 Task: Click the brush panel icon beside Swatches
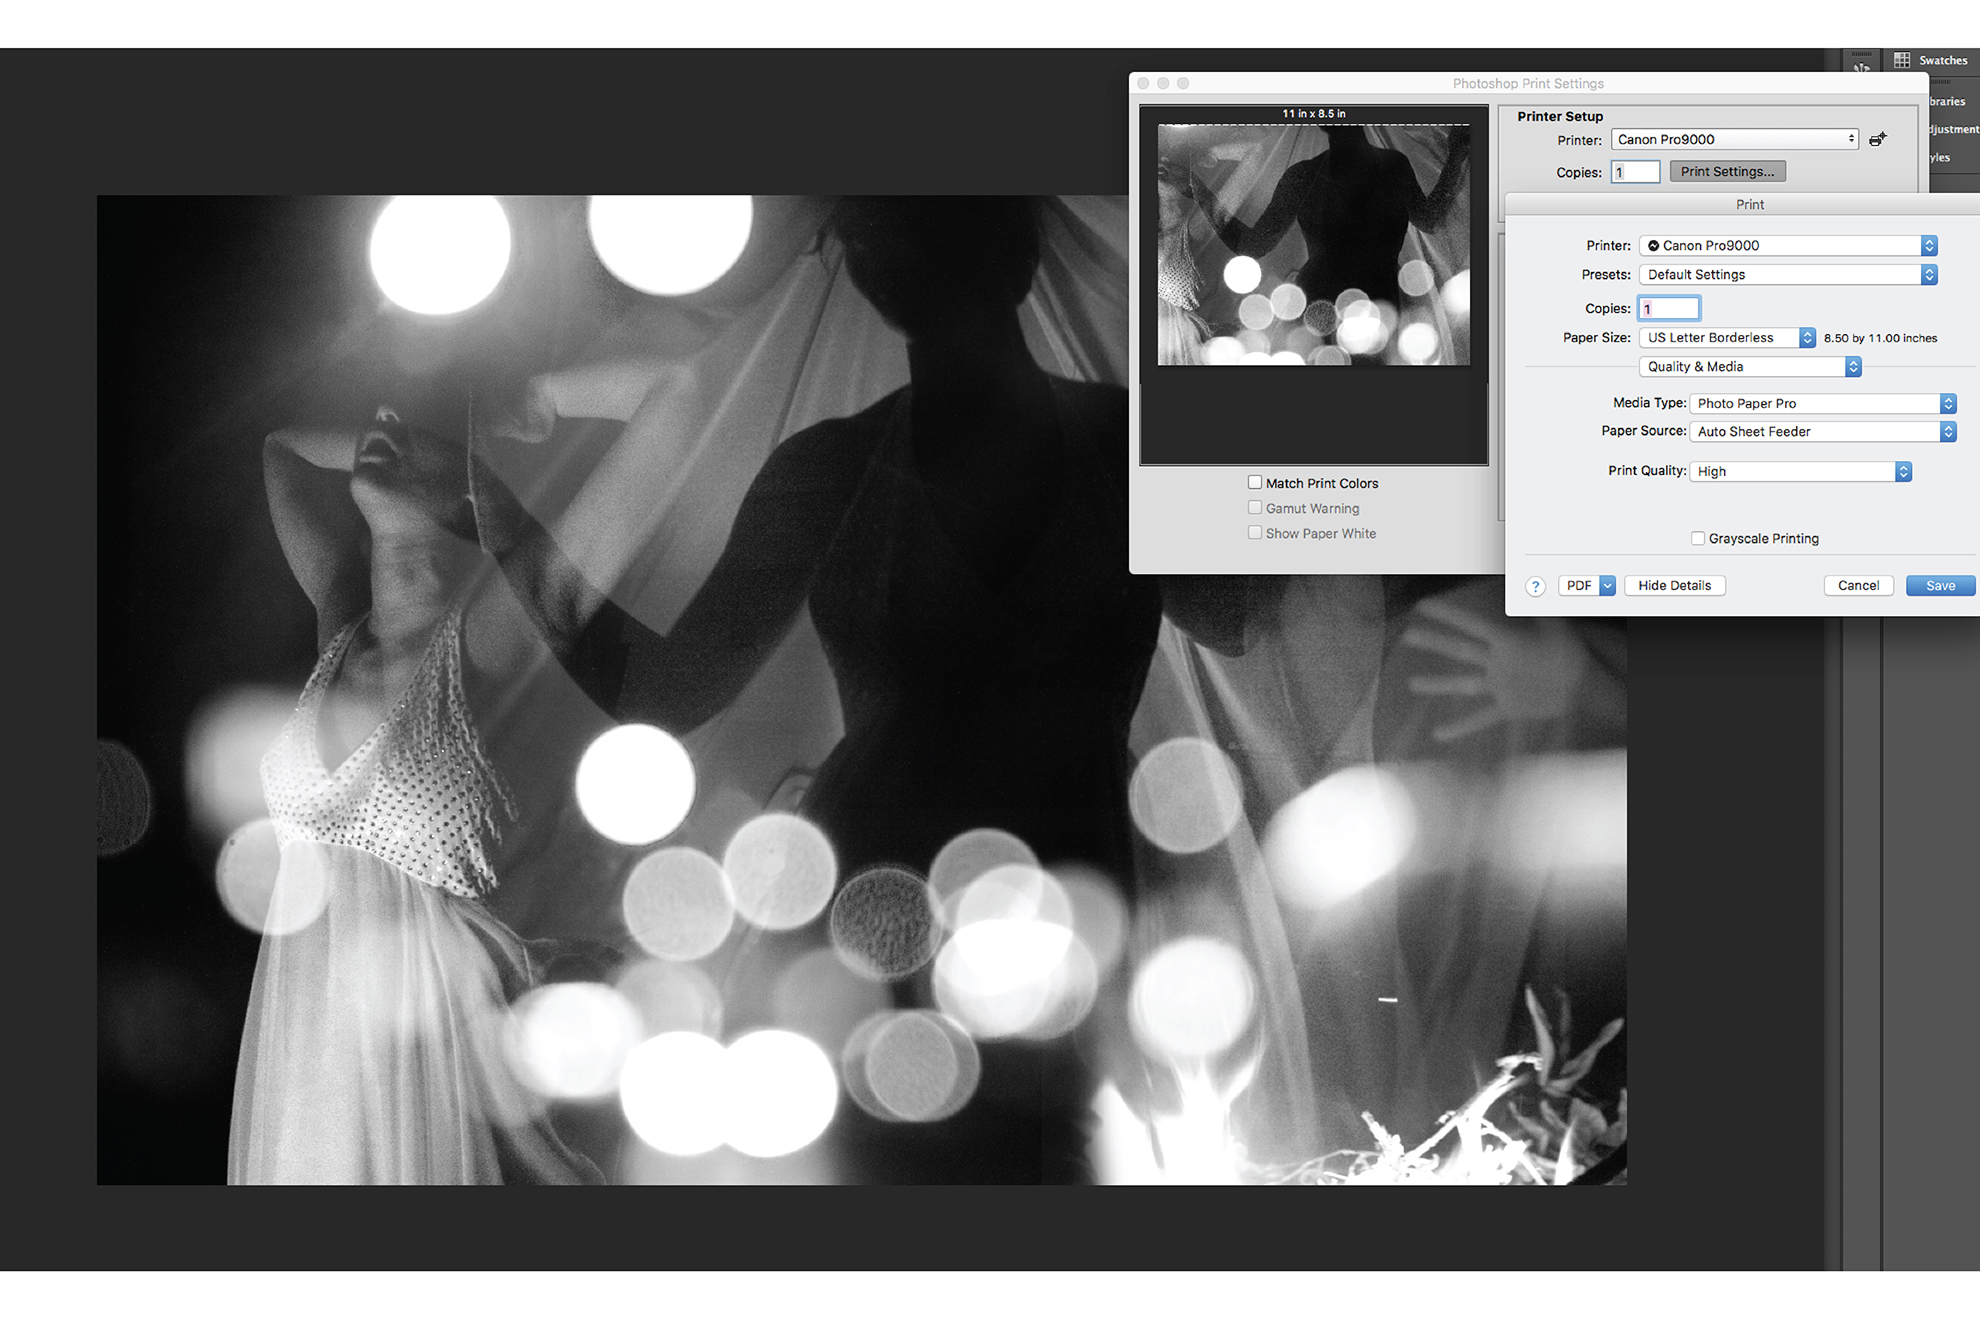(1861, 65)
